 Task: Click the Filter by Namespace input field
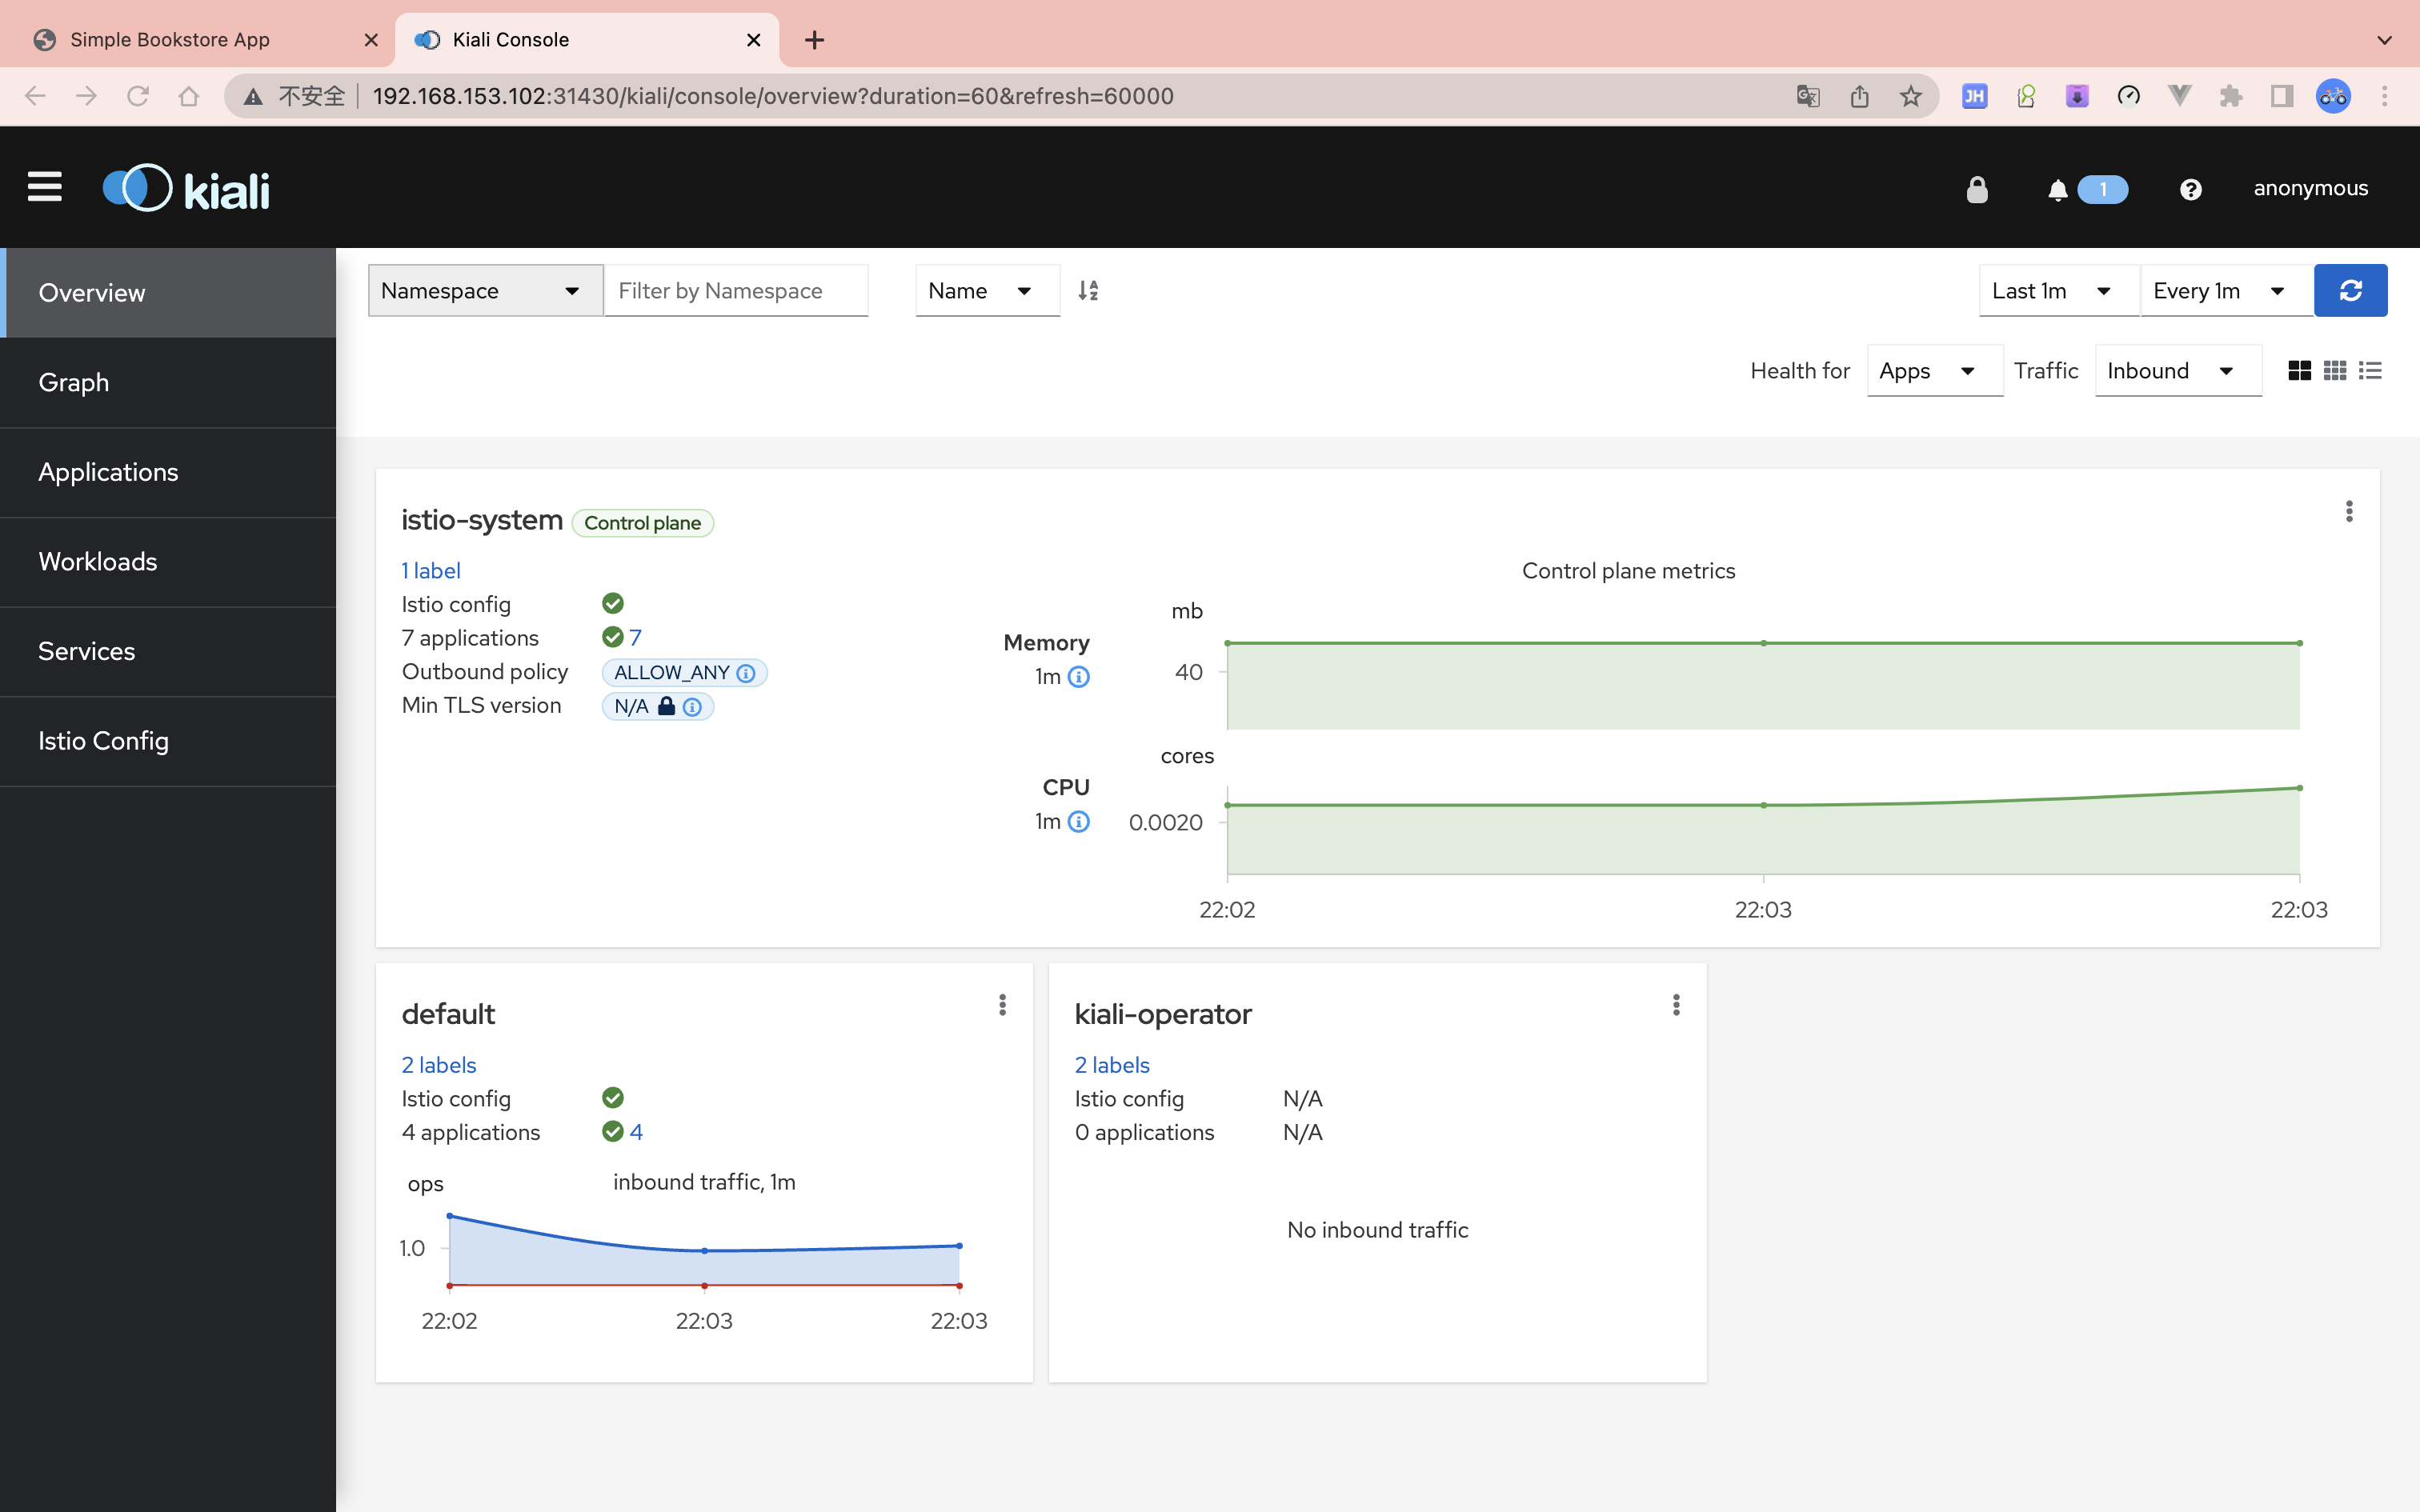pyautogui.click(x=734, y=289)
